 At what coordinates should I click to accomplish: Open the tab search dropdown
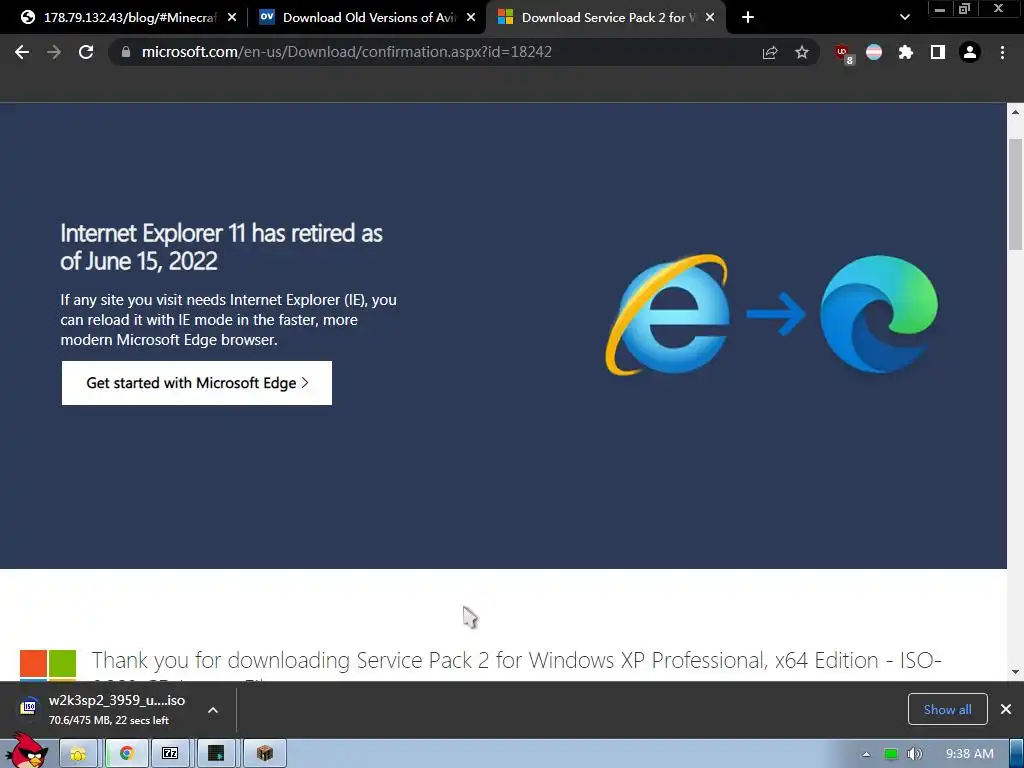click(x=904, y=18)
